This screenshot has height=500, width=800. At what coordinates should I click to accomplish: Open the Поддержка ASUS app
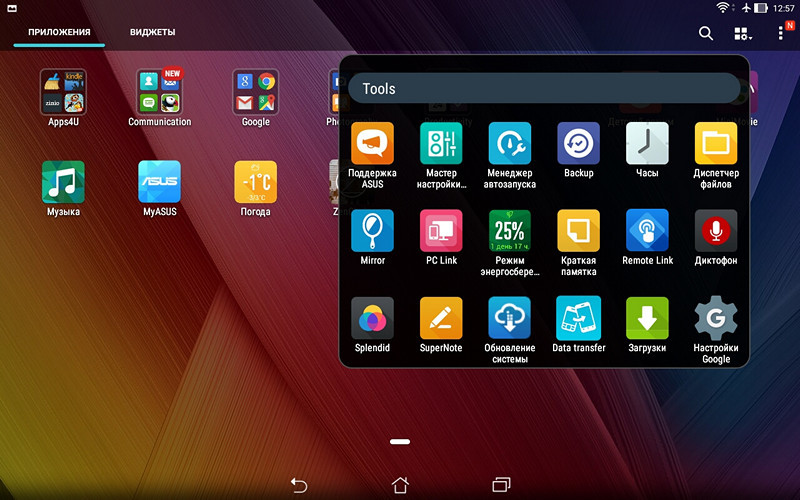click(x=372, y=143)
